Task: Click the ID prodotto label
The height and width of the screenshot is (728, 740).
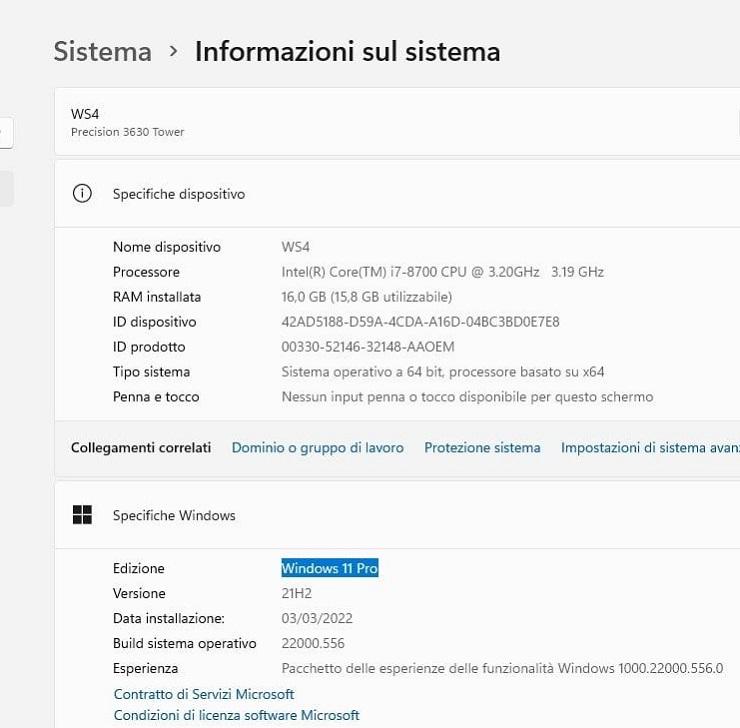Action: point(149,347)
